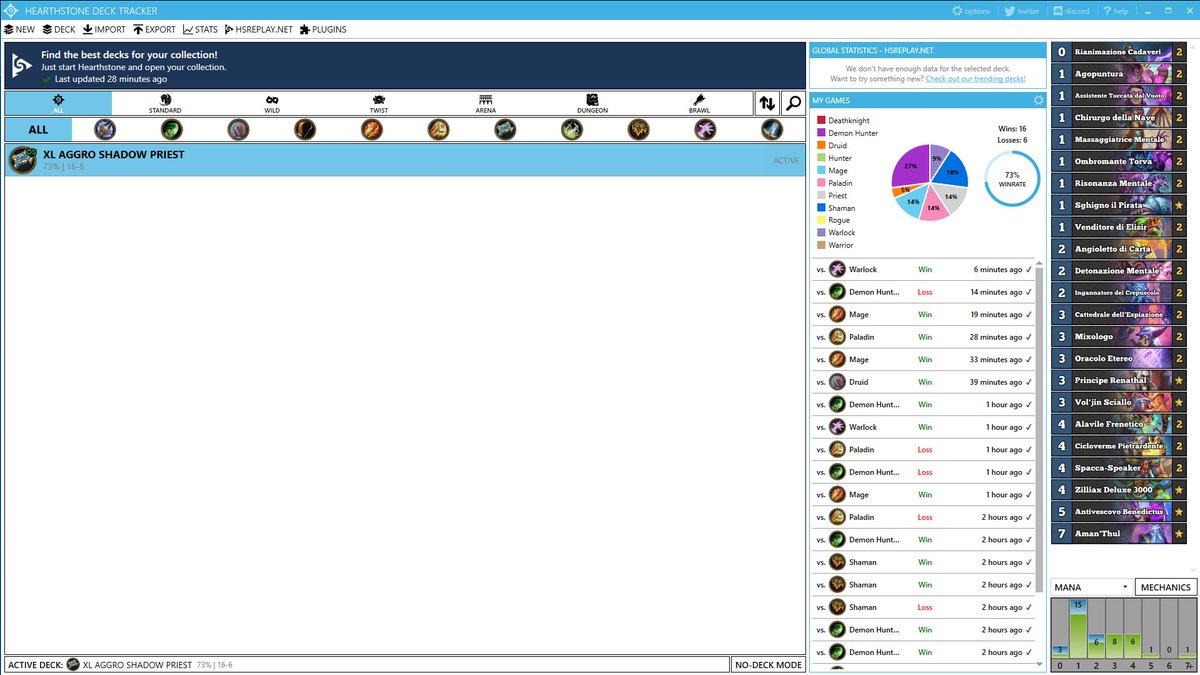Open the DECK menu
Image resolution: width=1200 pixels, height=675 pixels.
pos(59,29)
